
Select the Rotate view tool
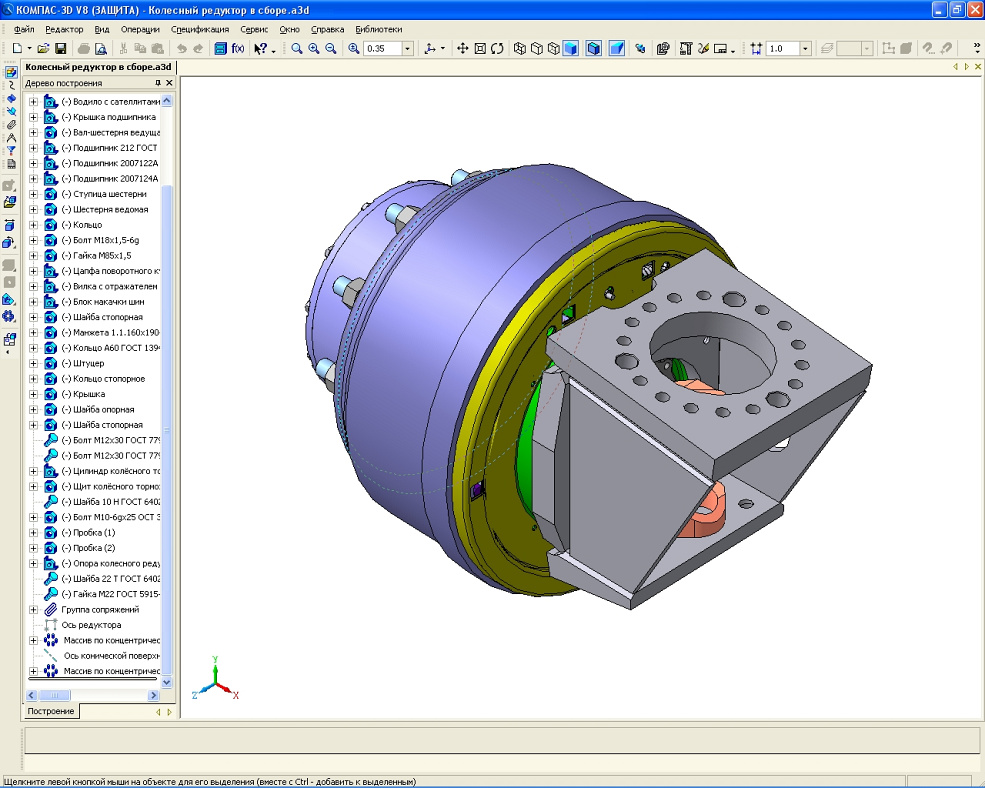click(497, 48)
